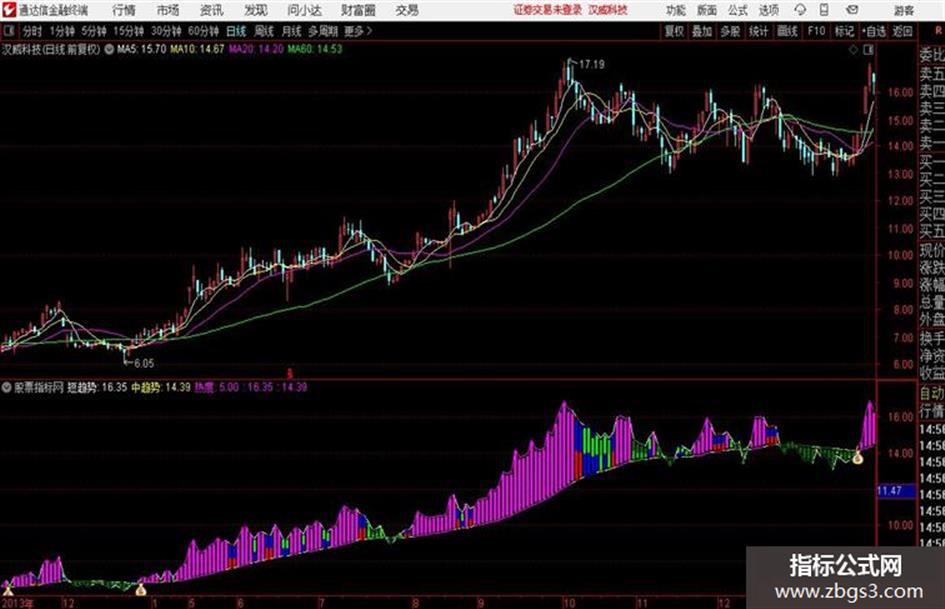Screen dimensions: 945x609
Task: Click the 2013年 date axis label
Action: (x=18, y=603)
